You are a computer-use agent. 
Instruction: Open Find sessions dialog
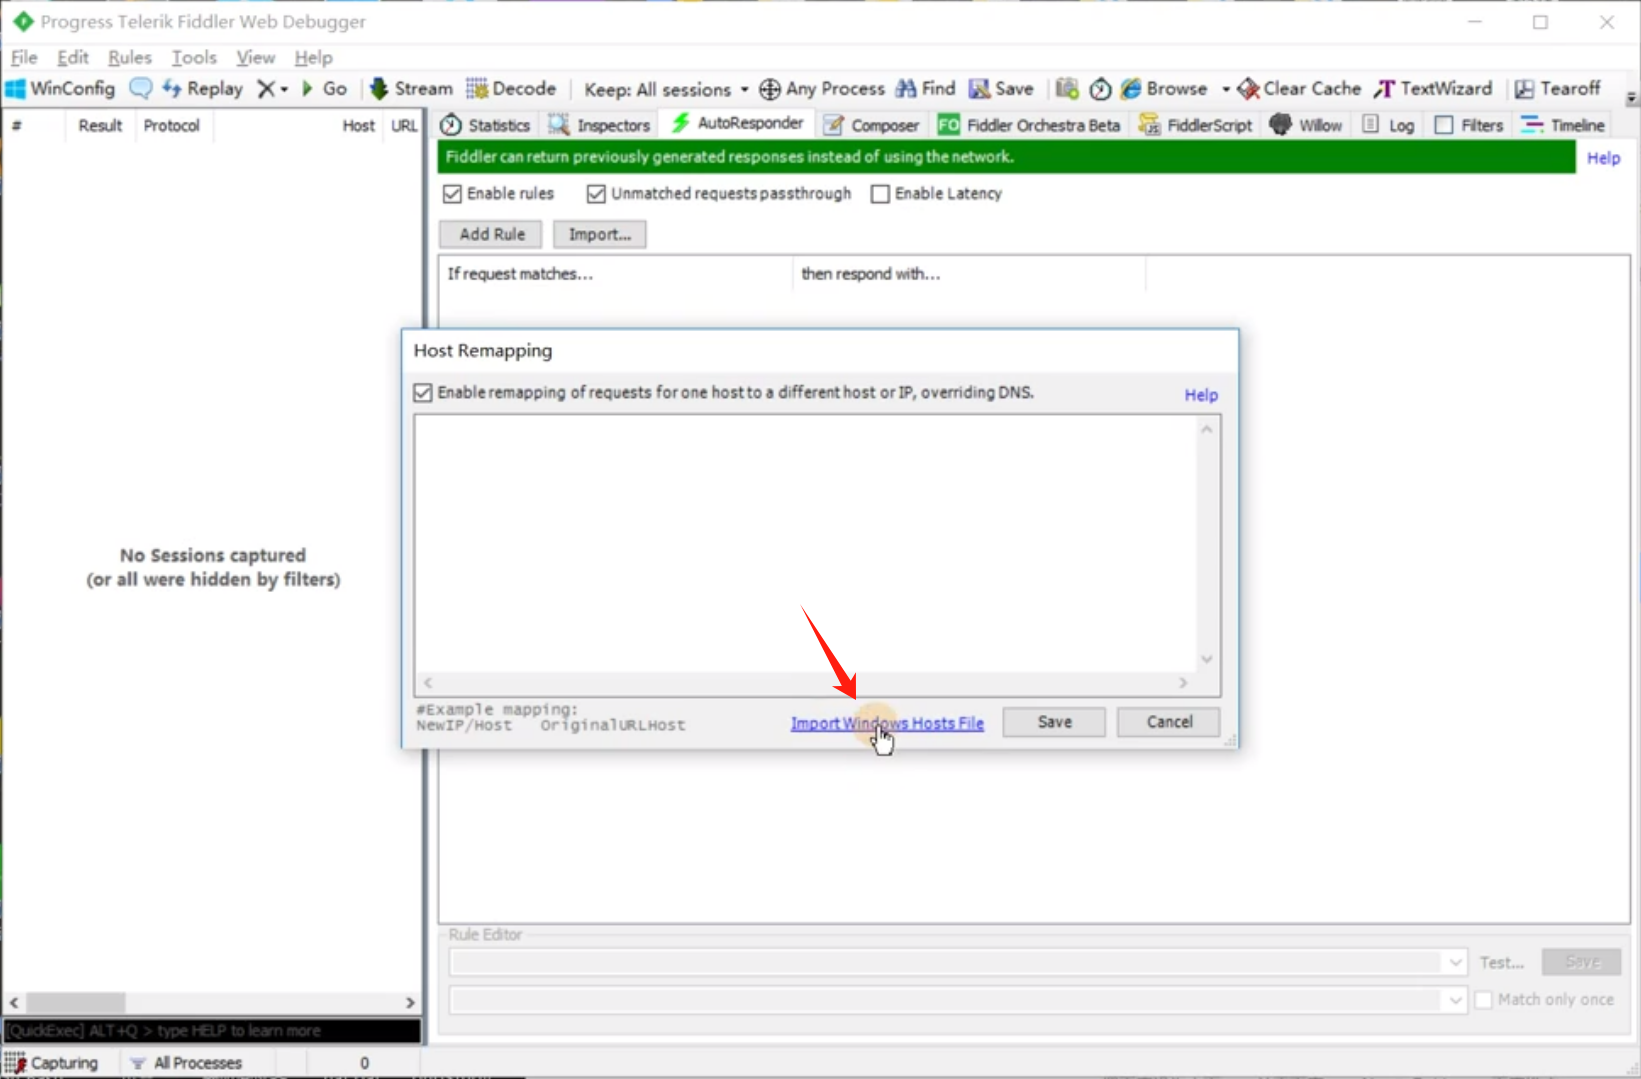(x=925, y=89)
